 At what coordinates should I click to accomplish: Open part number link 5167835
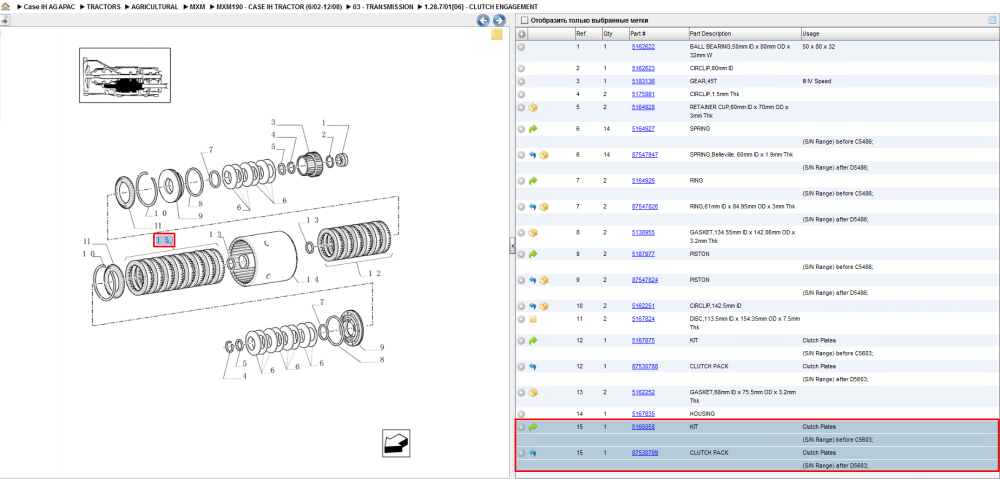point(643,413)
